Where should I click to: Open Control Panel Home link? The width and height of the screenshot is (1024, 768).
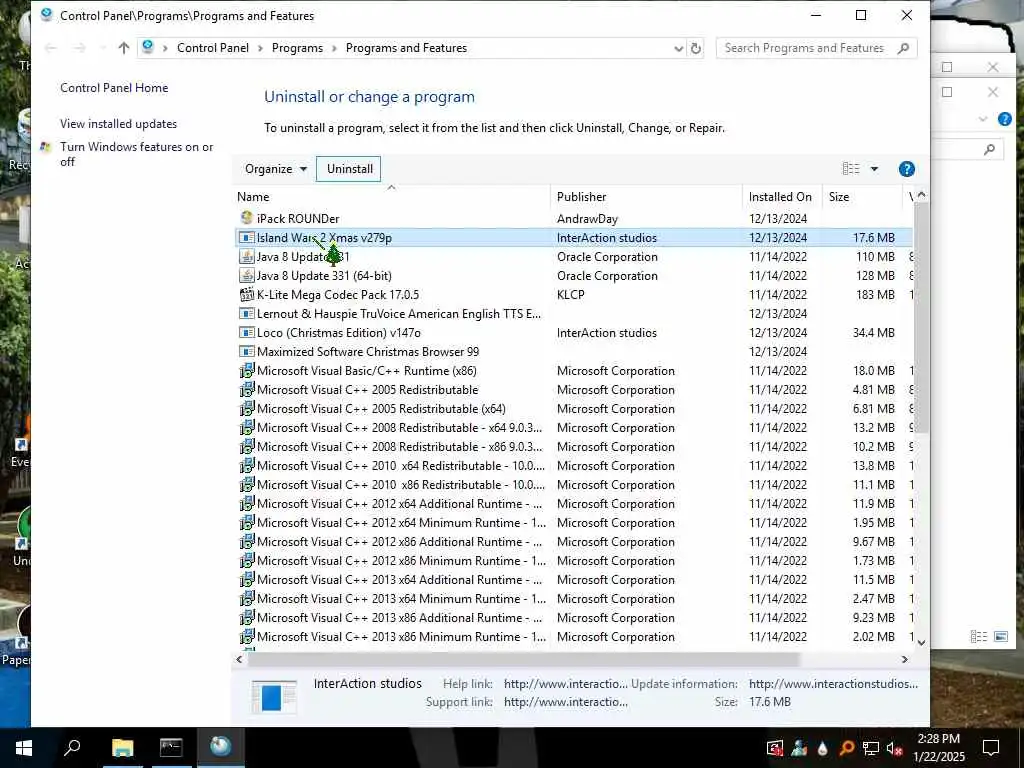tap(114, 88)
